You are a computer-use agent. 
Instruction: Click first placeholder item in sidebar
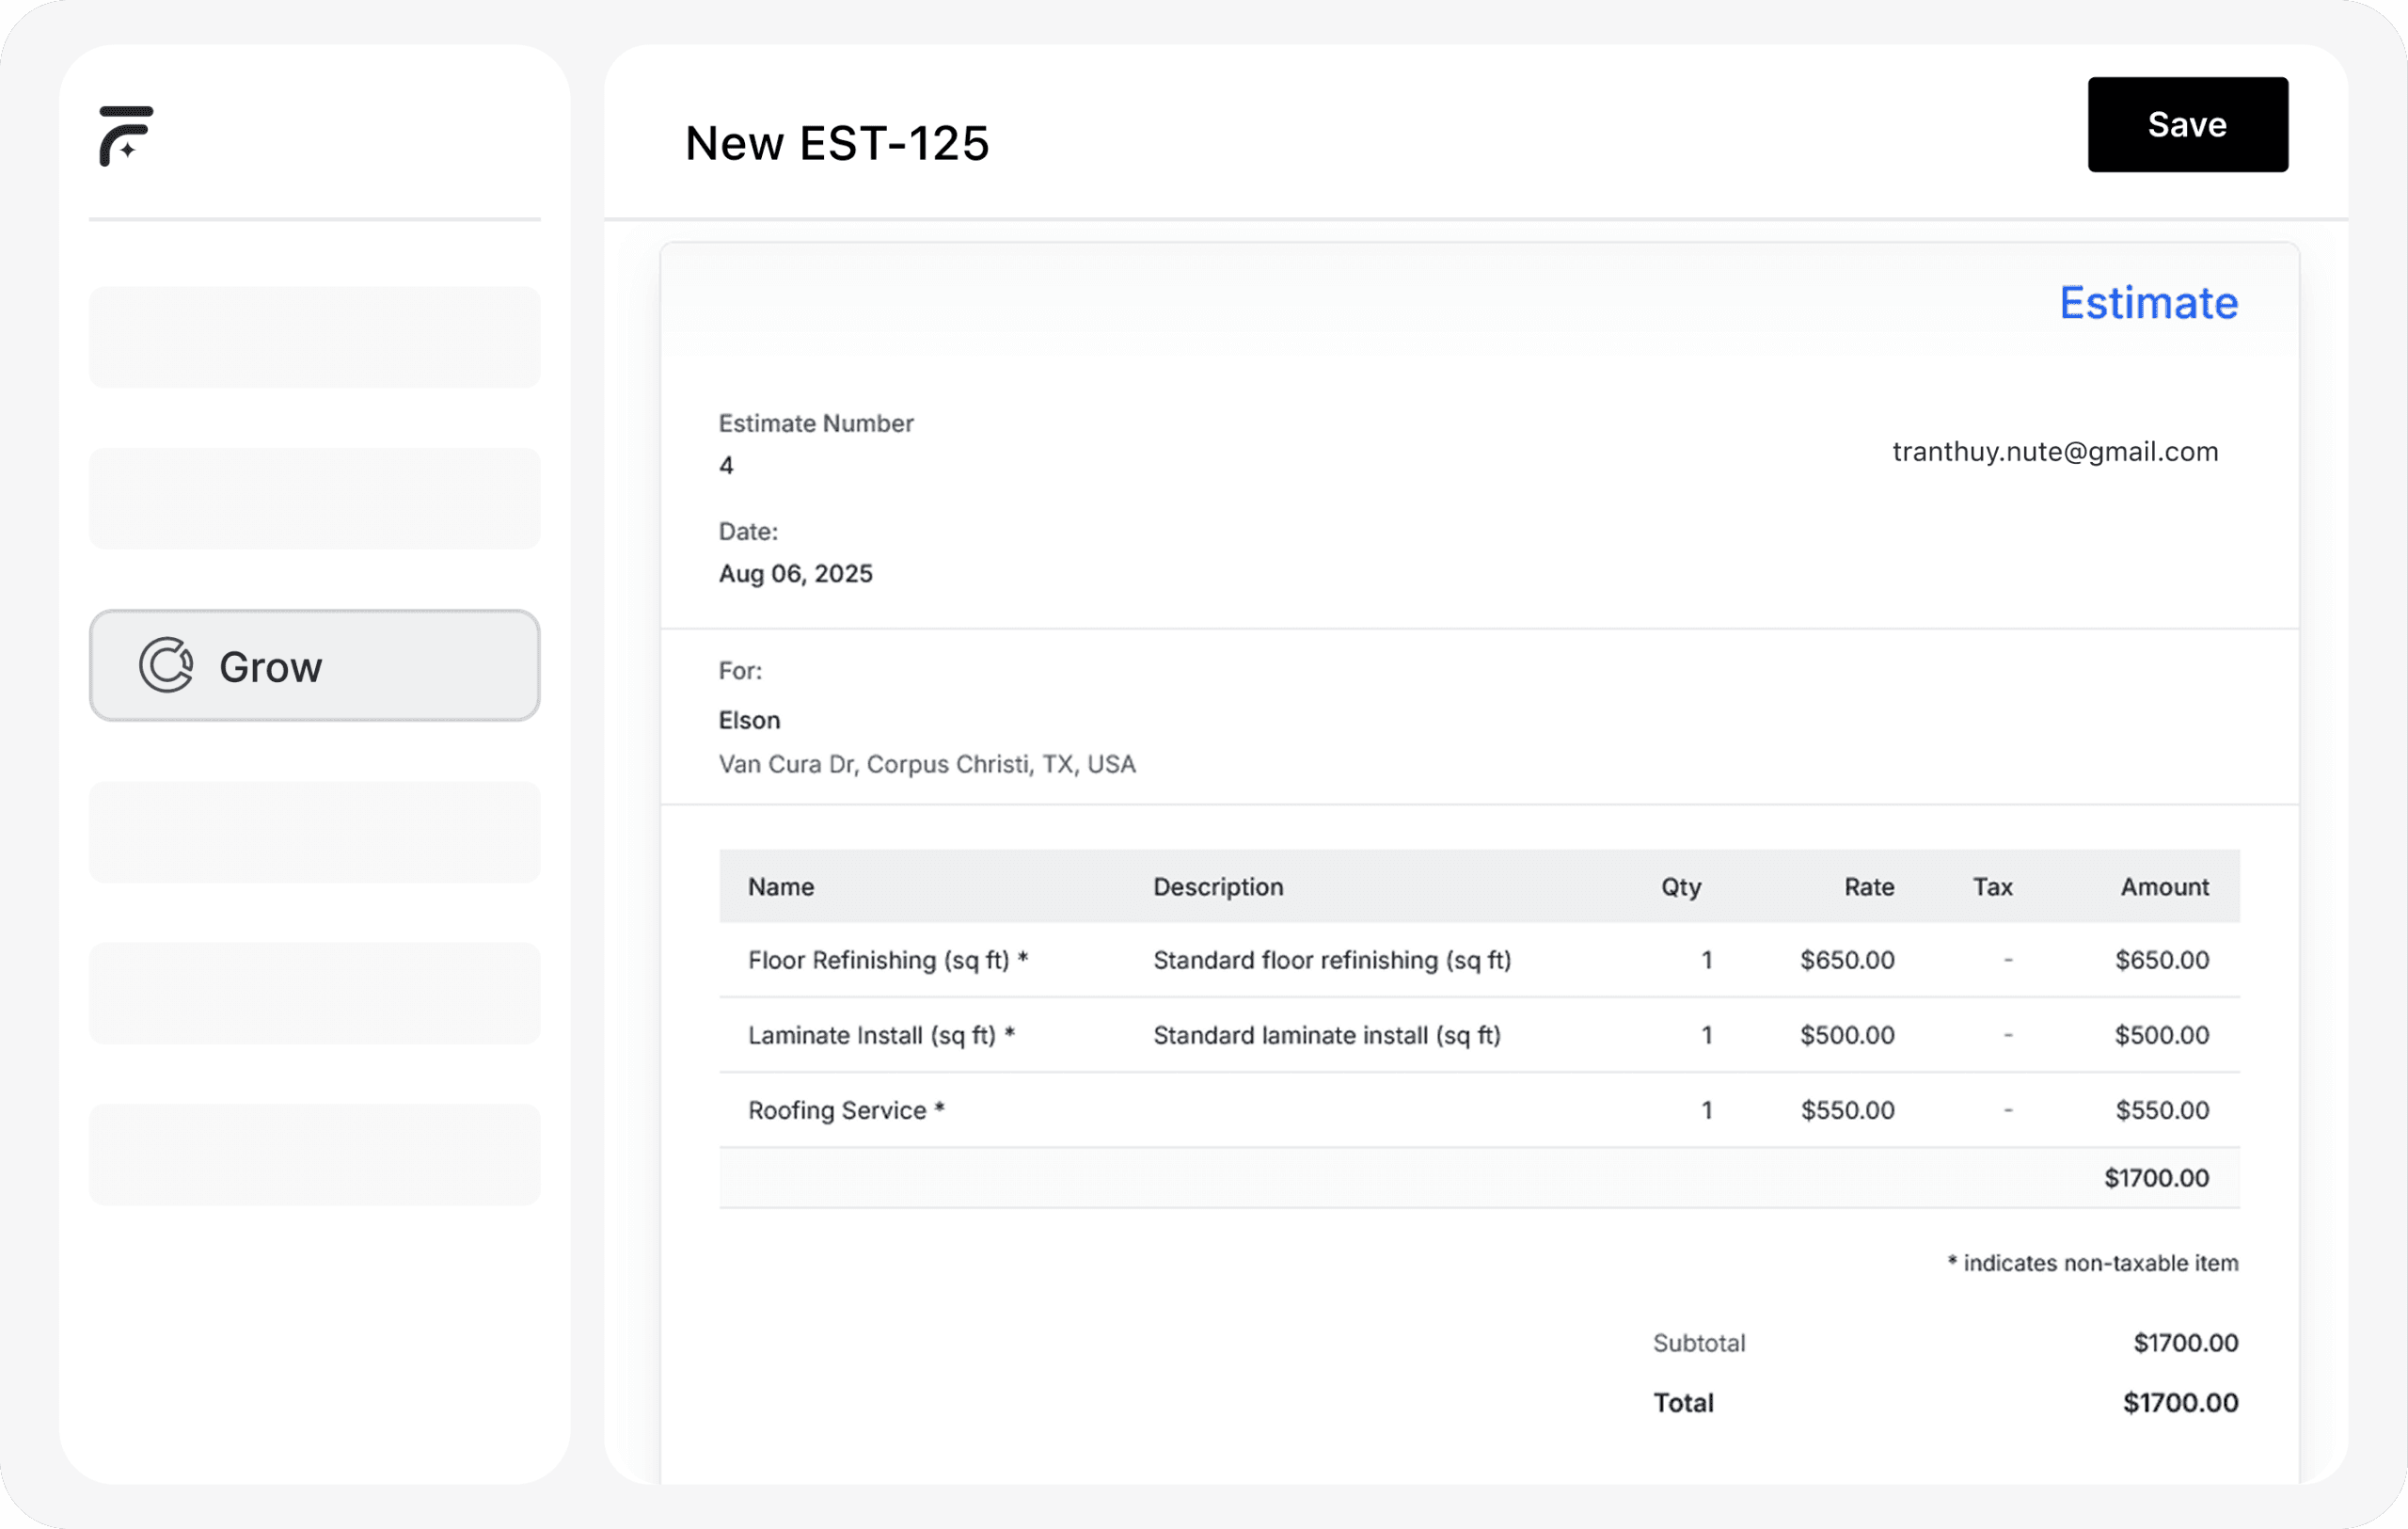pyautogui.click(x=314, y=337)
